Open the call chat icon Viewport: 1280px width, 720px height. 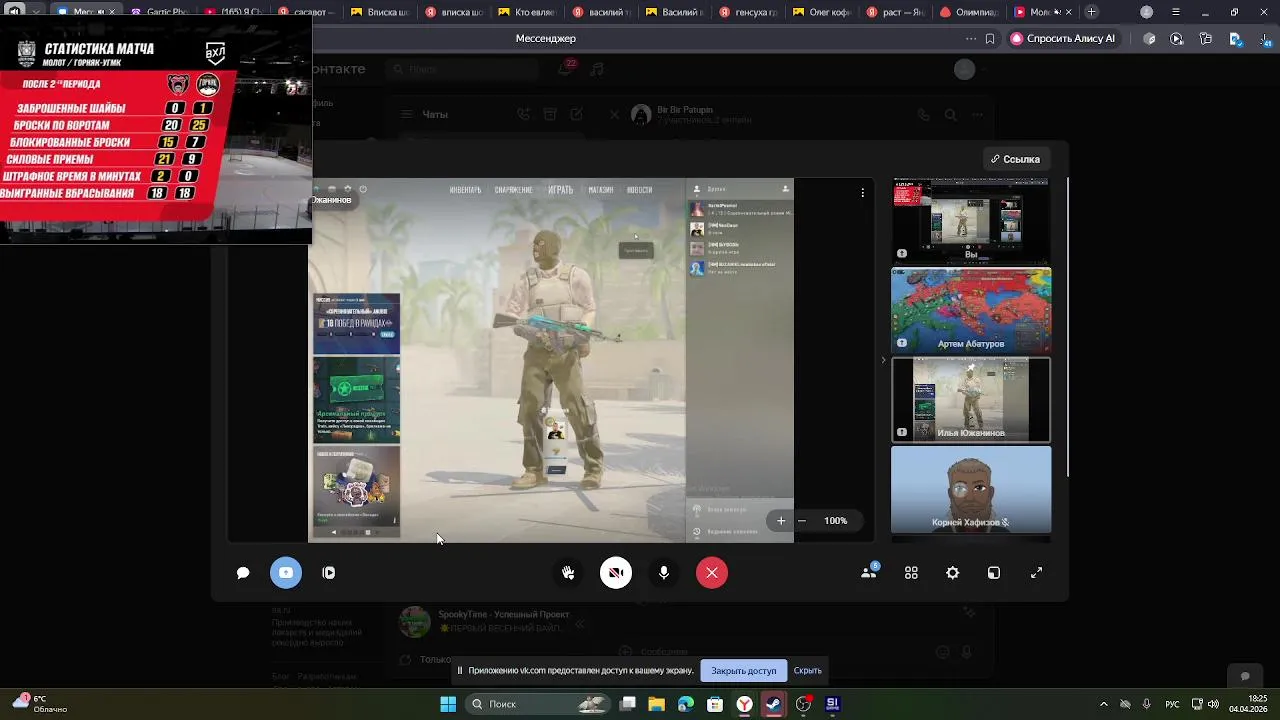coord(243,573)
